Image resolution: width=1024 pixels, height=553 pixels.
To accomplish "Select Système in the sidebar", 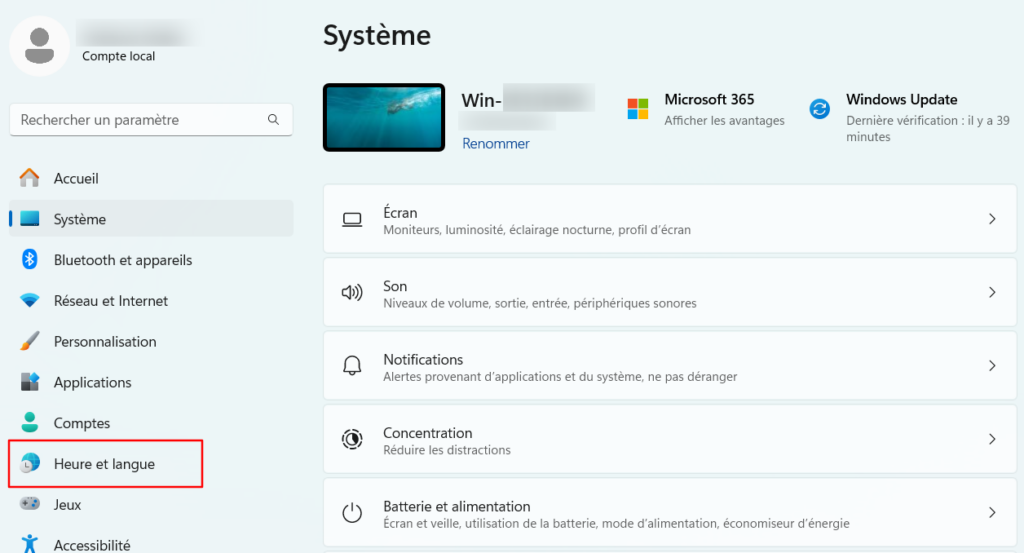I will pyautogui.click(x=80, y=219).
